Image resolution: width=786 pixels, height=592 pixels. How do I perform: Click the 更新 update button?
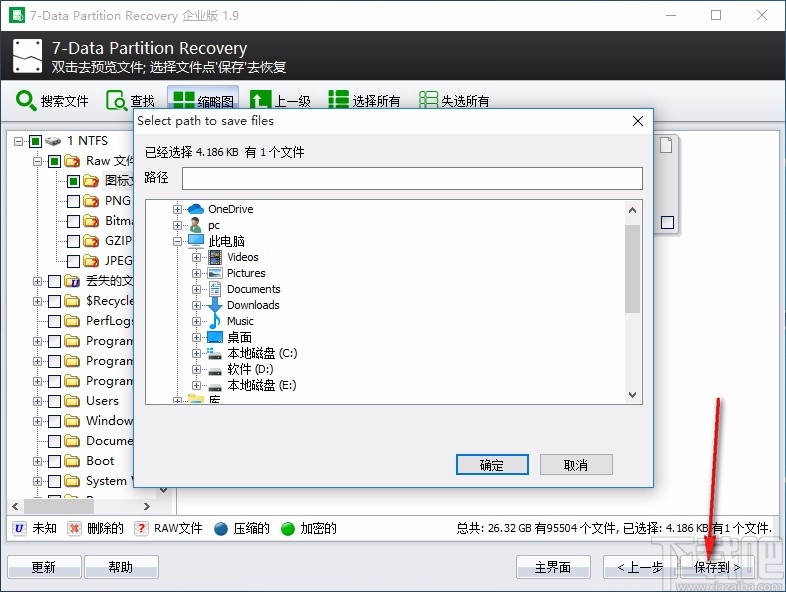coord(44,567)
